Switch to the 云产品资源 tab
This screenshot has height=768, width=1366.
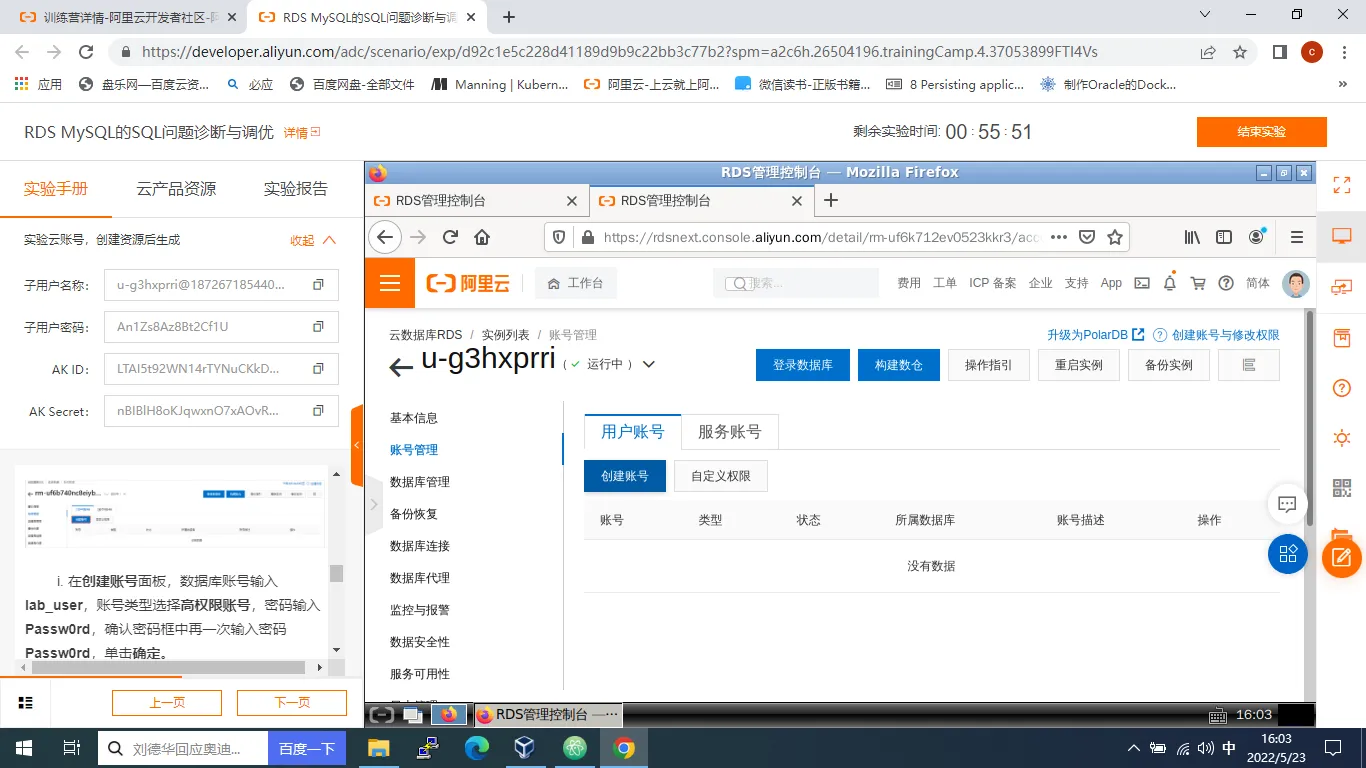coord(176,188)
